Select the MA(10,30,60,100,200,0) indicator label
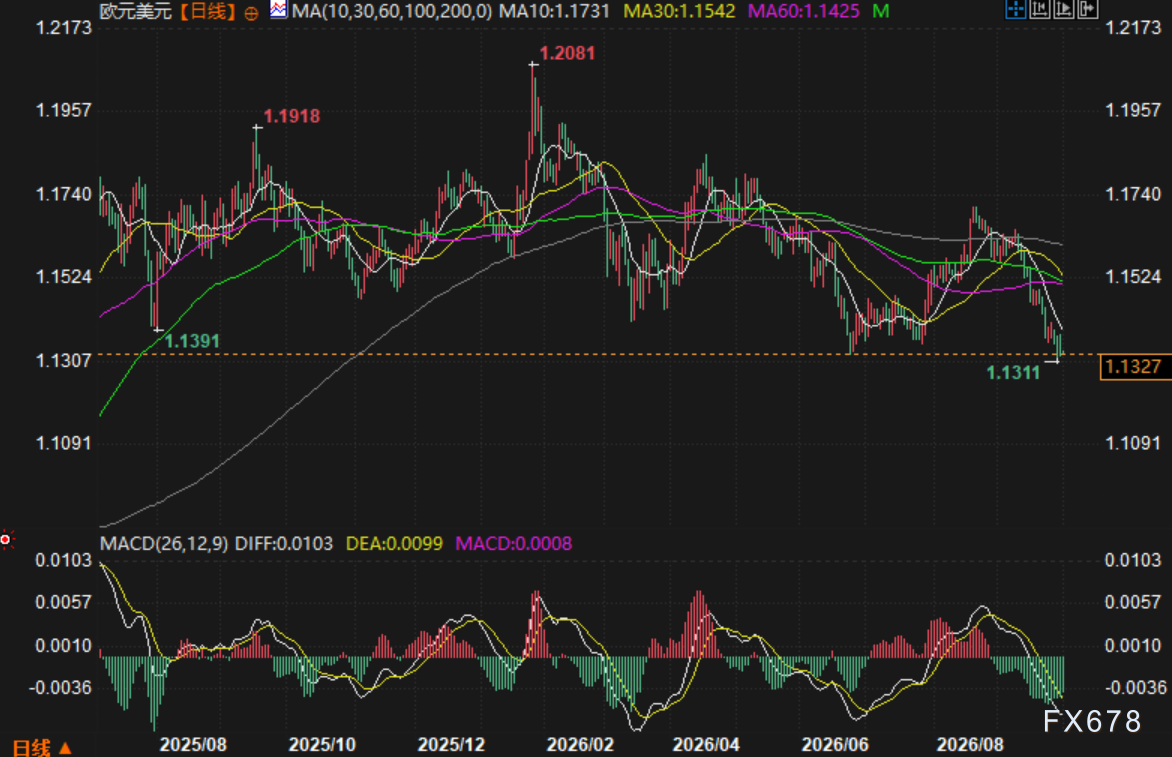 [x=392, y=11]
